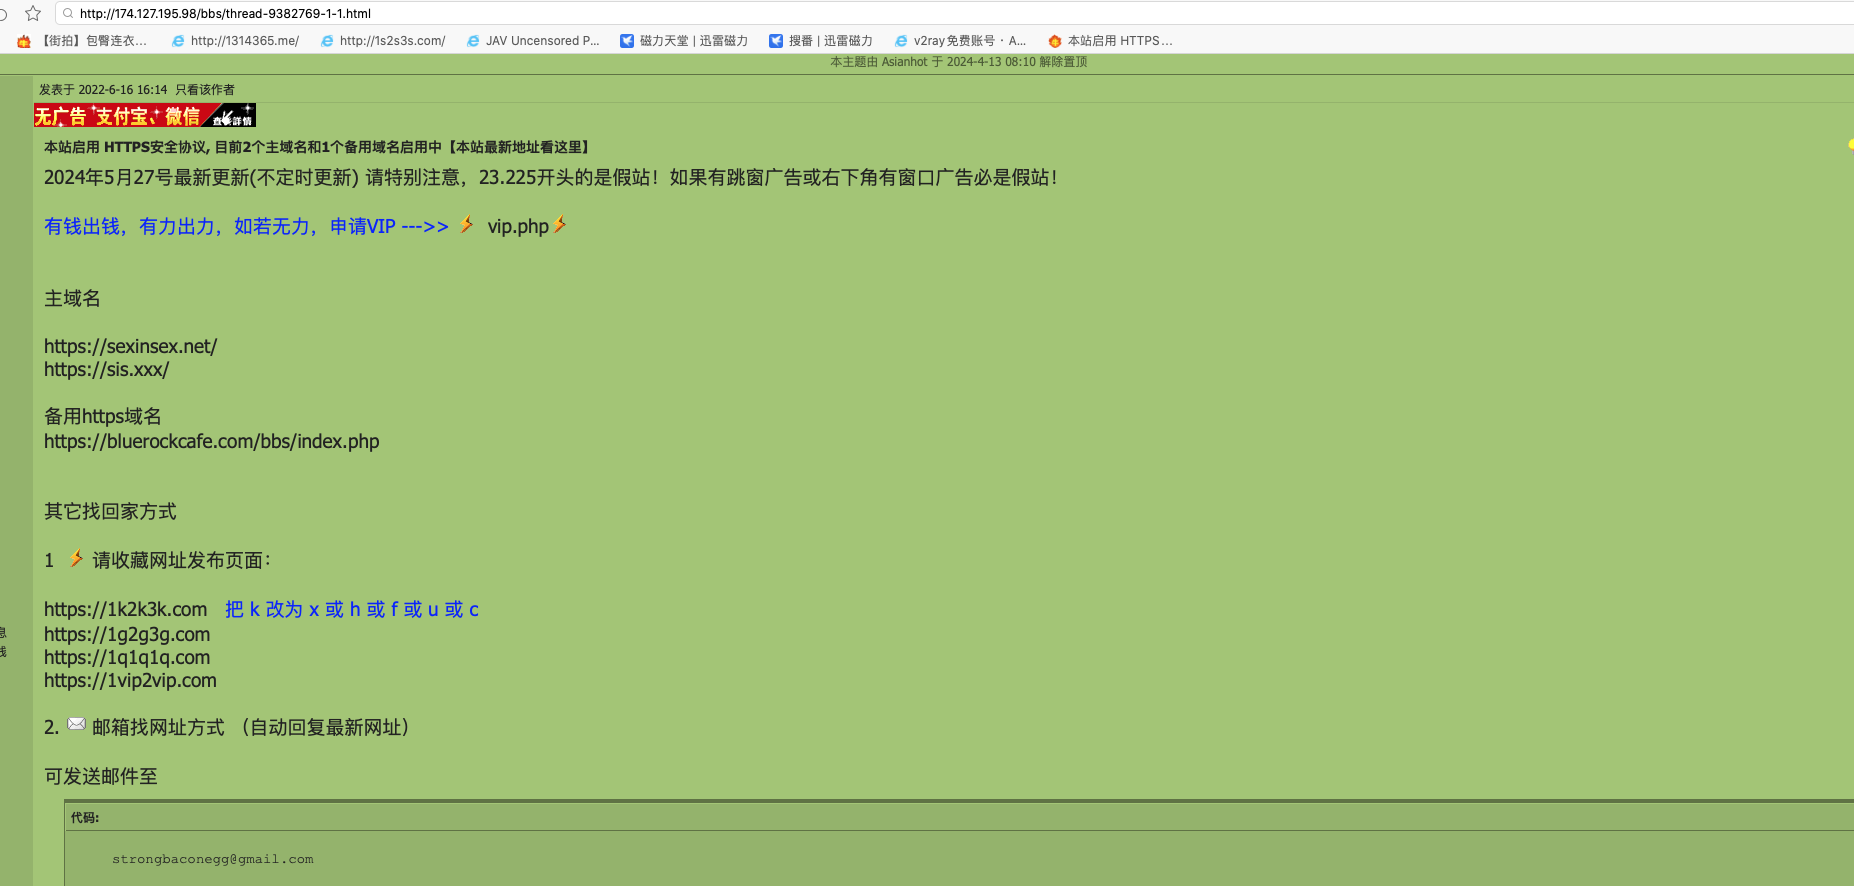The image size is (1854, 886).
Task: Click the lightning icon after vip.php
Action: [x=560, y=225]
